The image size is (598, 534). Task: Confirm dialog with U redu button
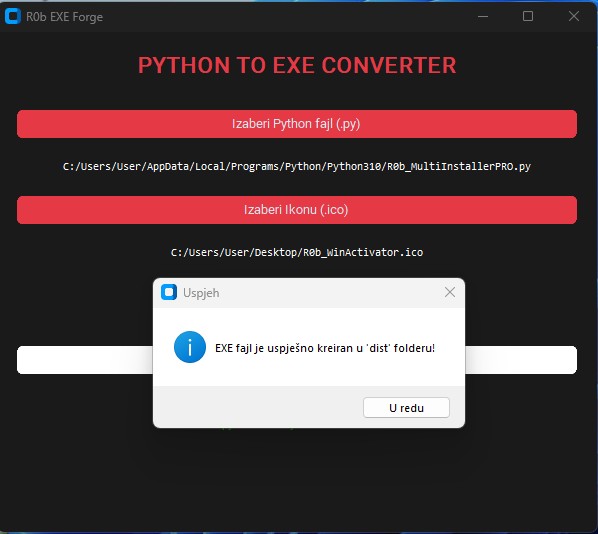tap(406, 408)
